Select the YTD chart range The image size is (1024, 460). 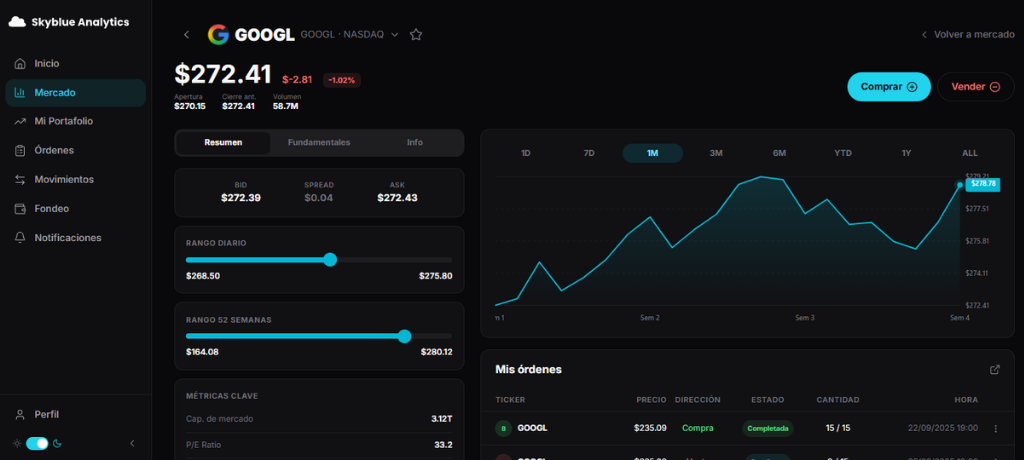(x=843, y=154)
